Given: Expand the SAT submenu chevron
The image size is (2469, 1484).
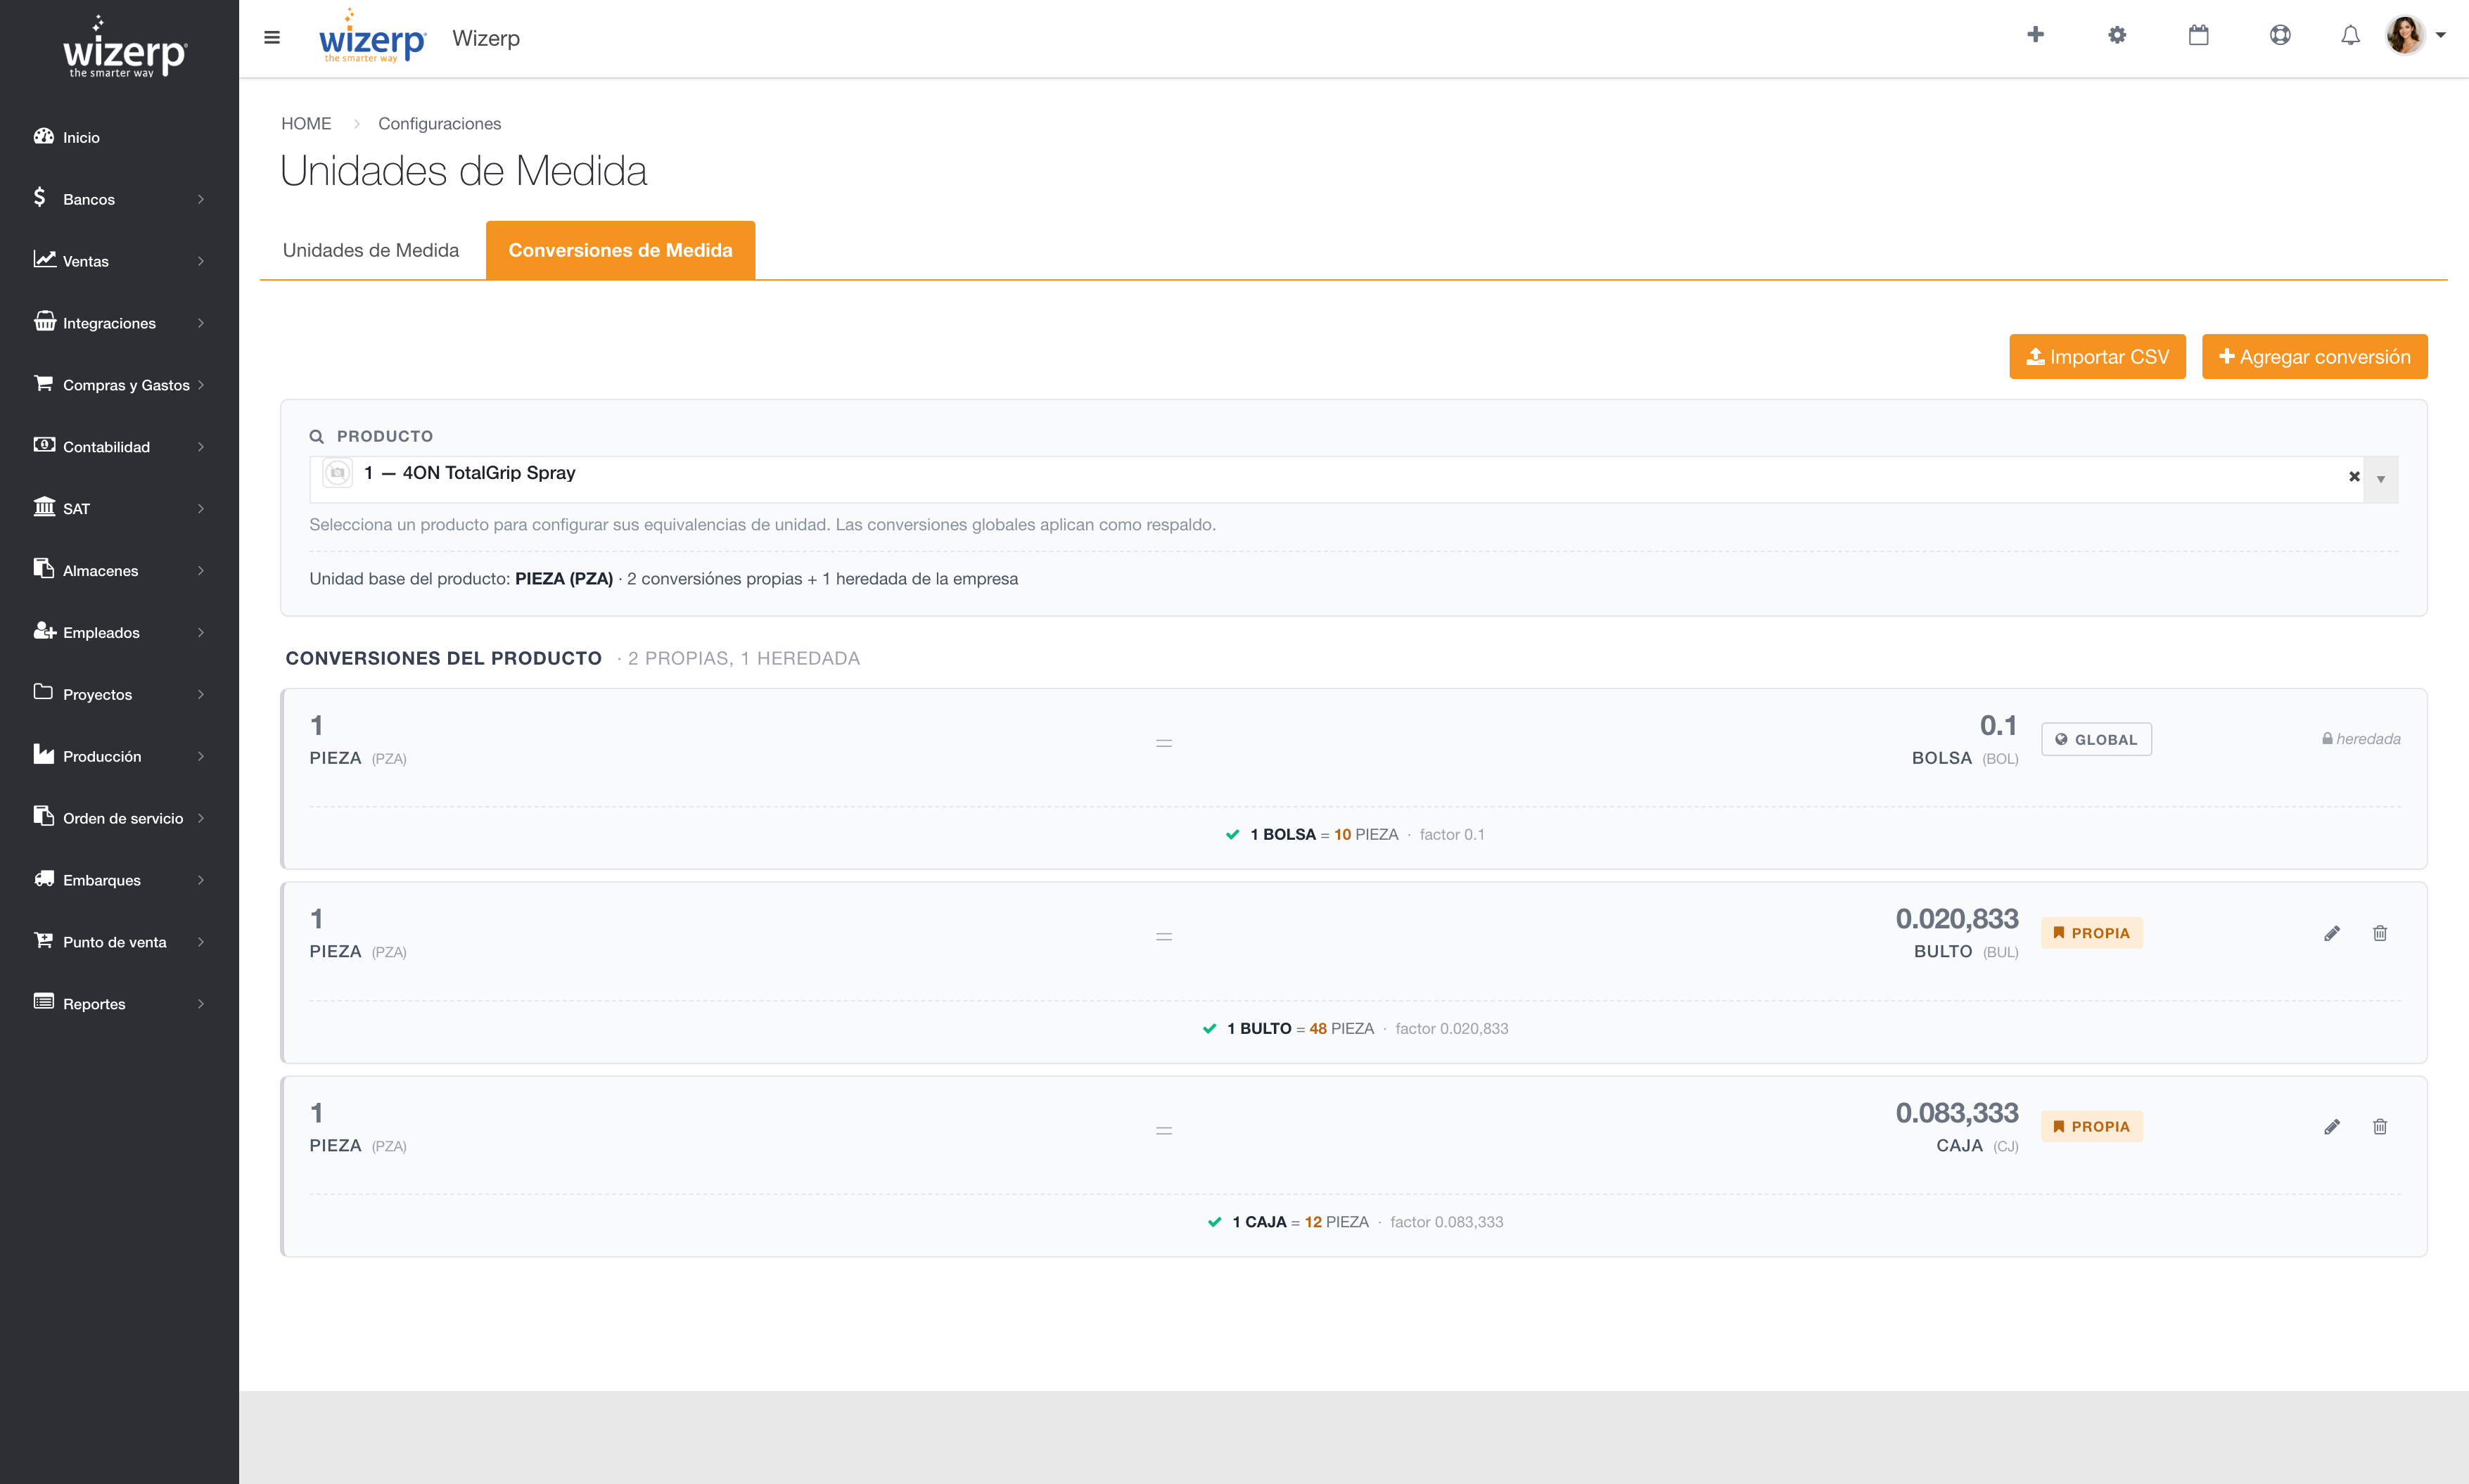Looking at the screenshot, I should click(201, 509).
